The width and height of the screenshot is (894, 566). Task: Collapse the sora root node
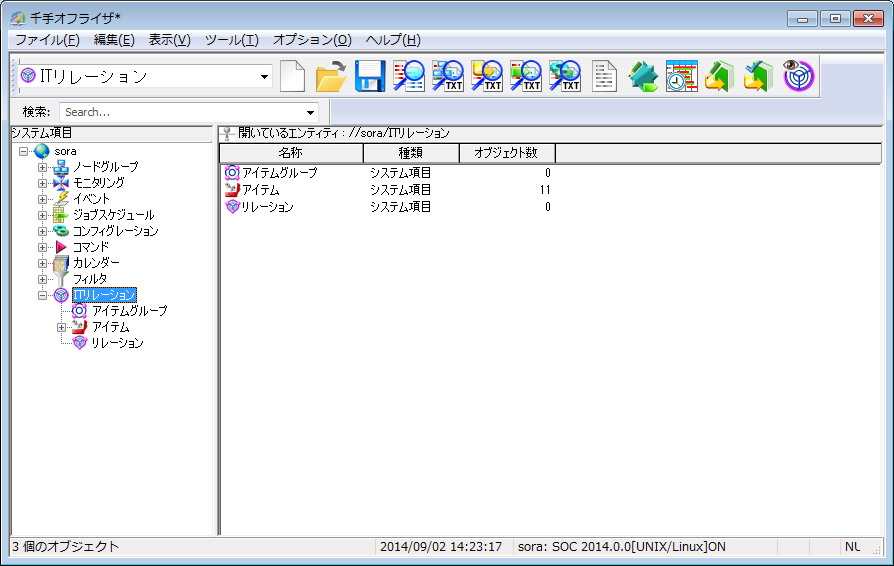tap(23, 152)
